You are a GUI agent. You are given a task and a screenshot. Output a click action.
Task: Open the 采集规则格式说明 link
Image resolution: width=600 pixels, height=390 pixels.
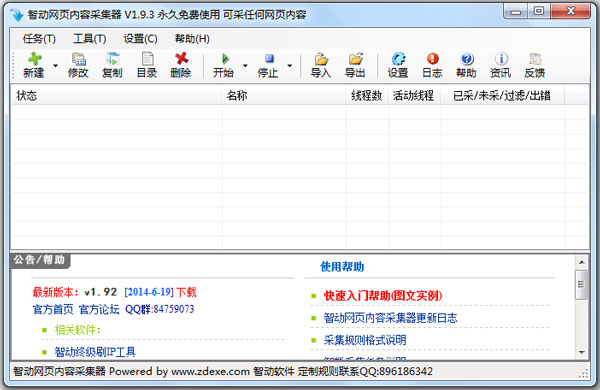click(365, 340)
